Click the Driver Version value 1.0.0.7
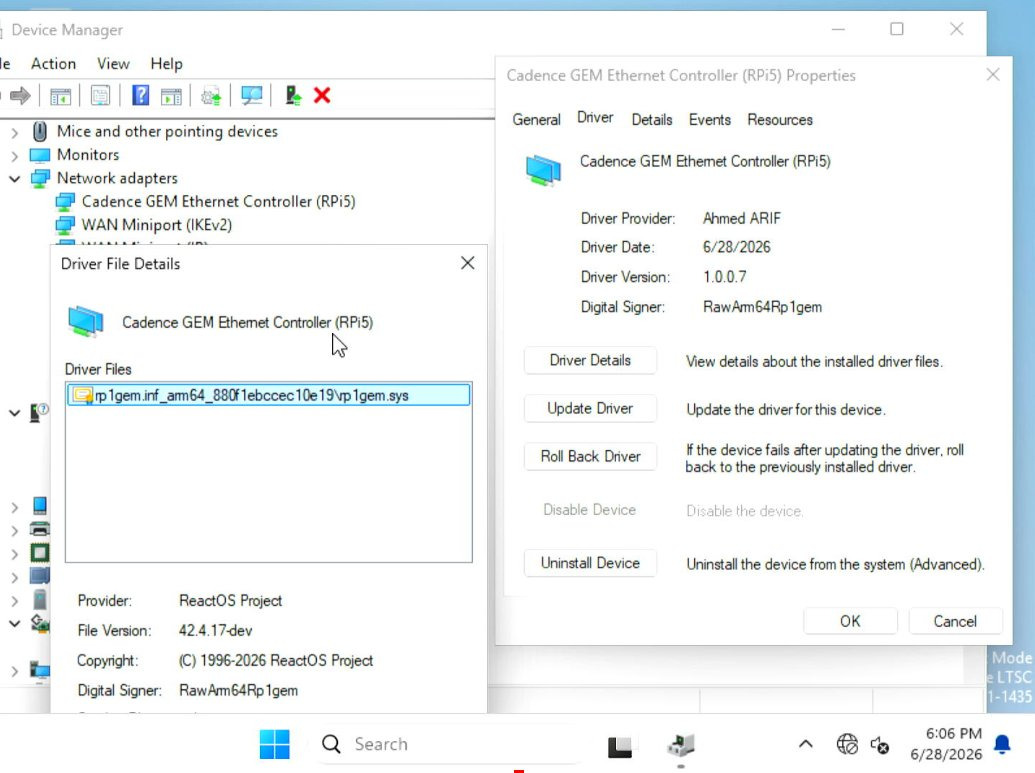Viewport: 1035px width, 773px height. coord(725,277)
